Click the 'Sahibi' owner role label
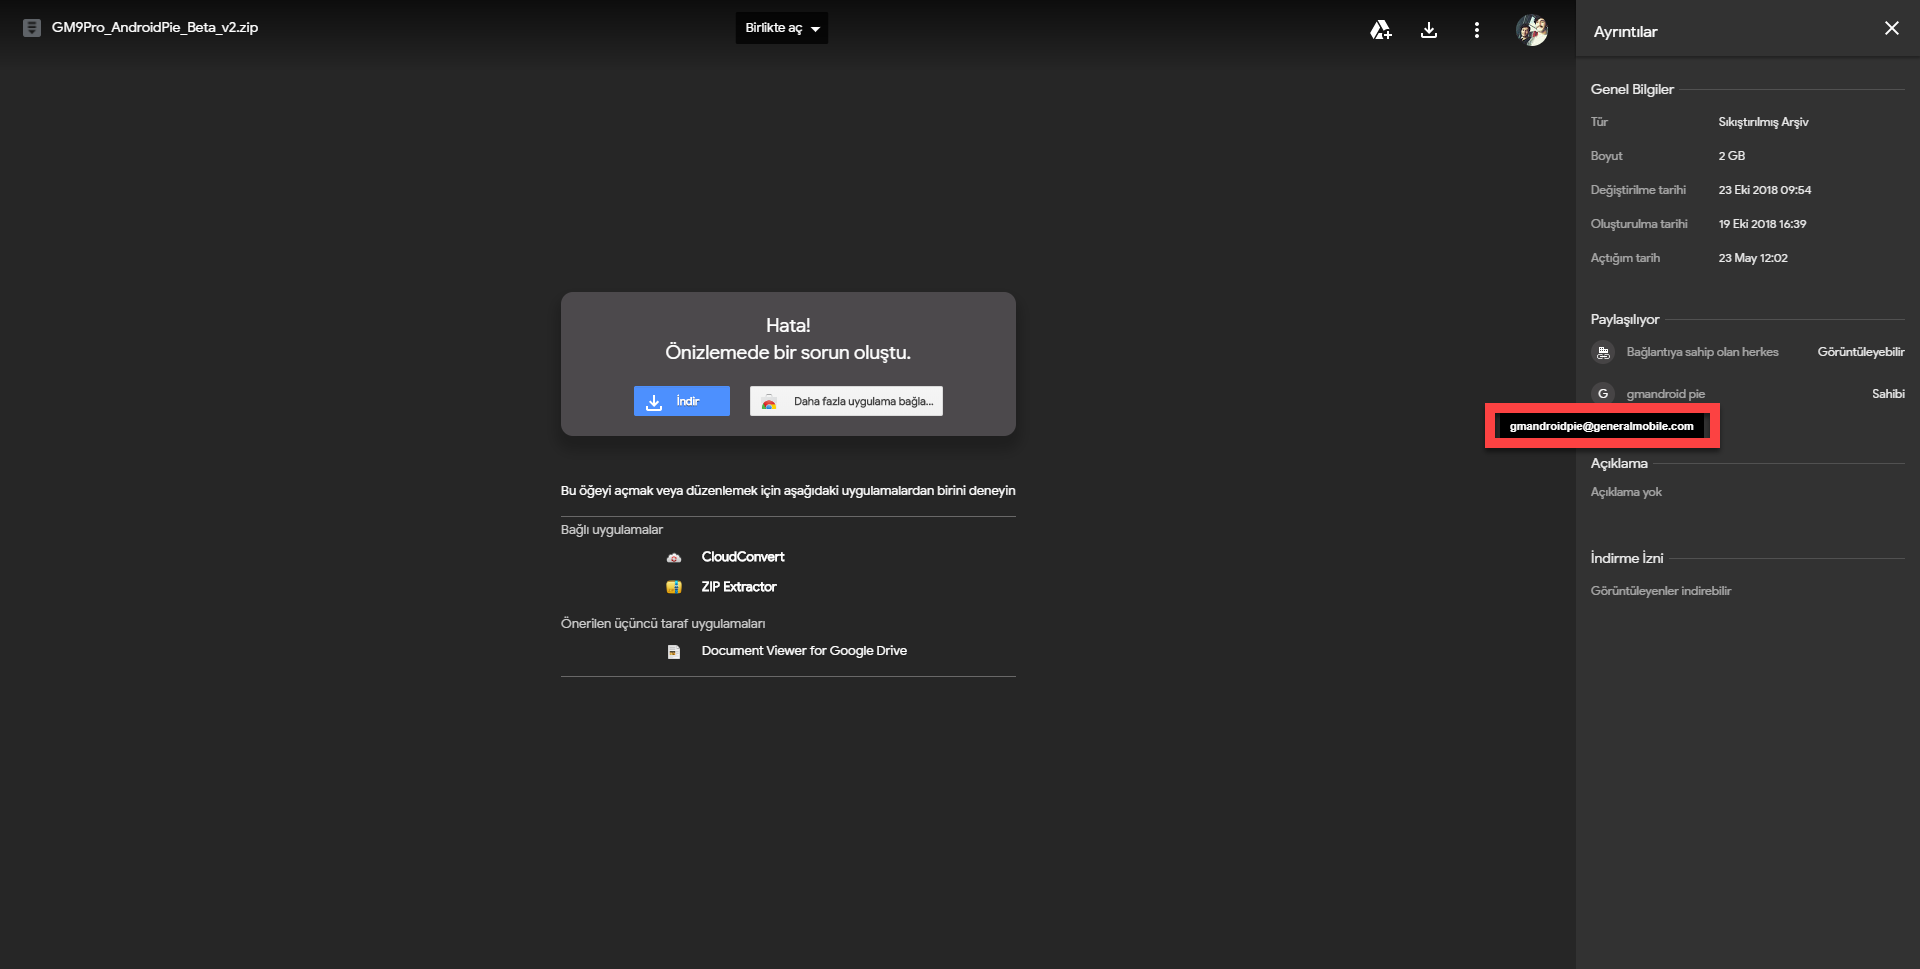This screenshot has height=969, width=1920. 1888,394
